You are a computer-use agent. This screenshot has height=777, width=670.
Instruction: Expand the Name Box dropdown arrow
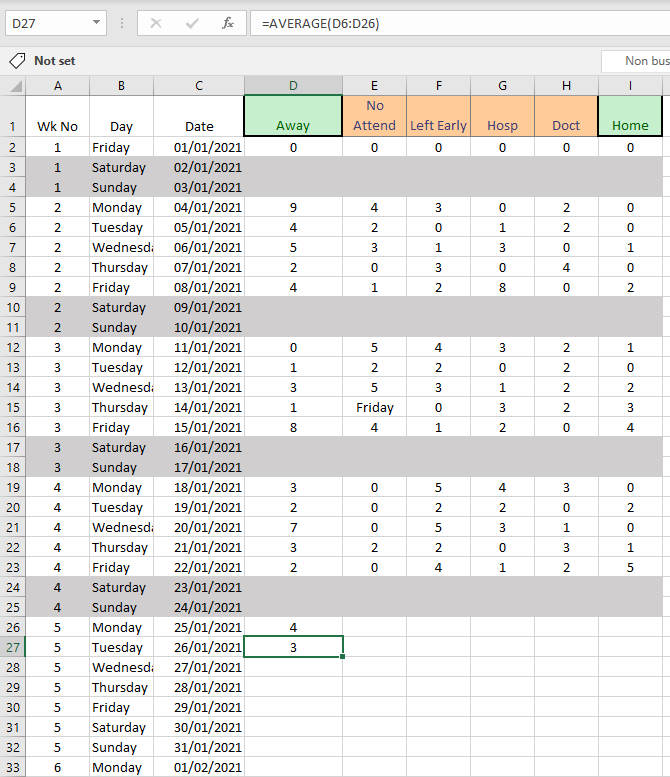(96, 23)
